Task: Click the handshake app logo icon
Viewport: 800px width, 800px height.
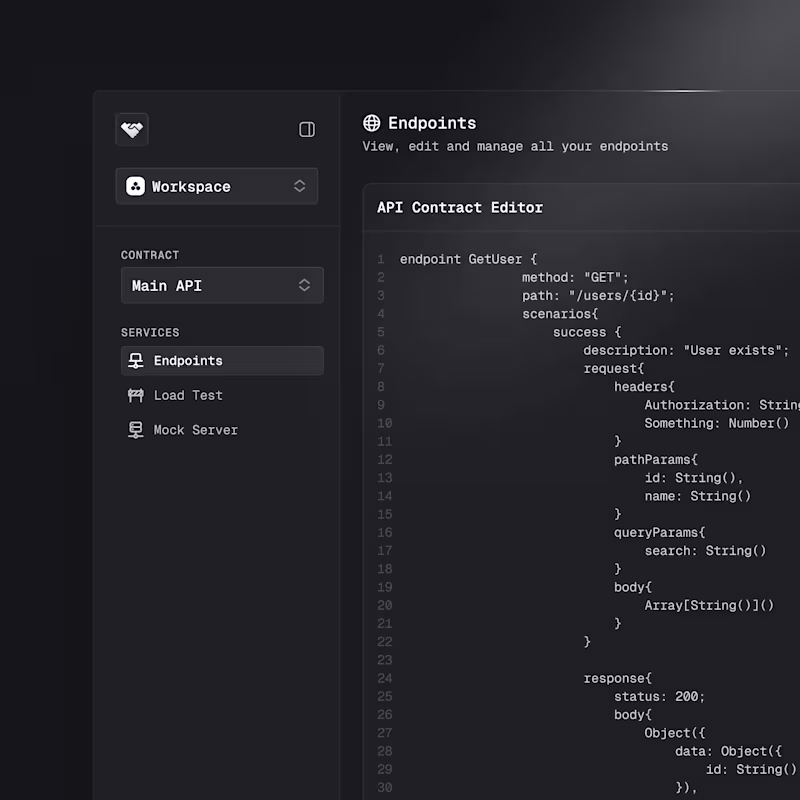Action: (132, 130)
